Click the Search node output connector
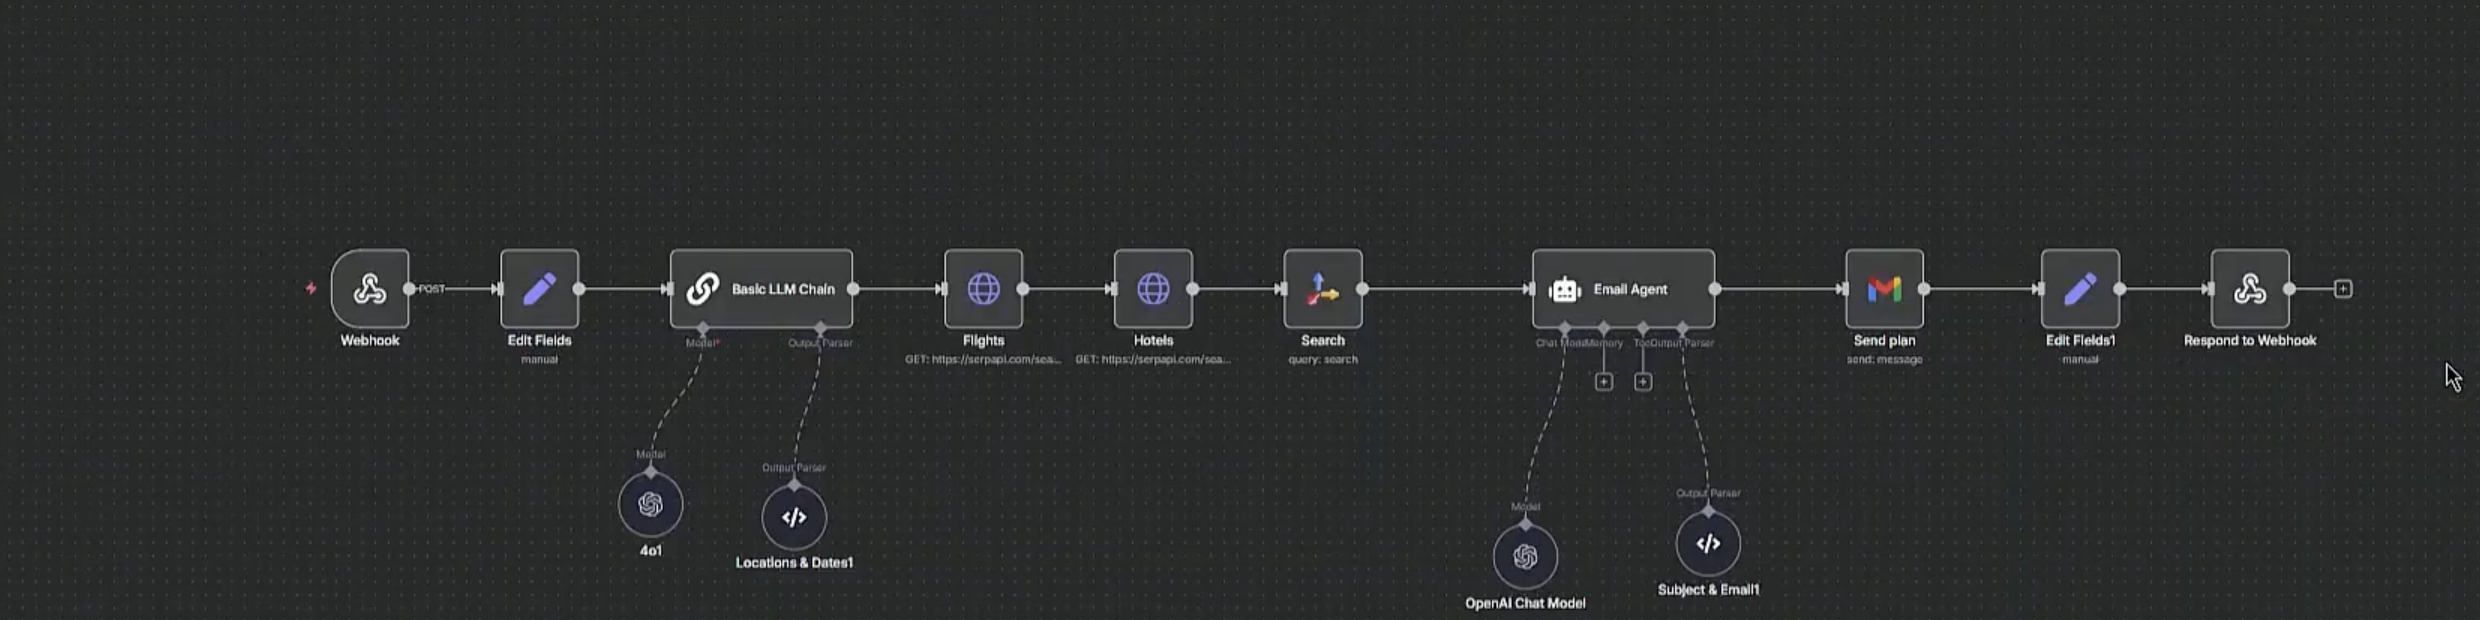Viewport: 2480px width, 620px height. click(x=1362, y=289)
